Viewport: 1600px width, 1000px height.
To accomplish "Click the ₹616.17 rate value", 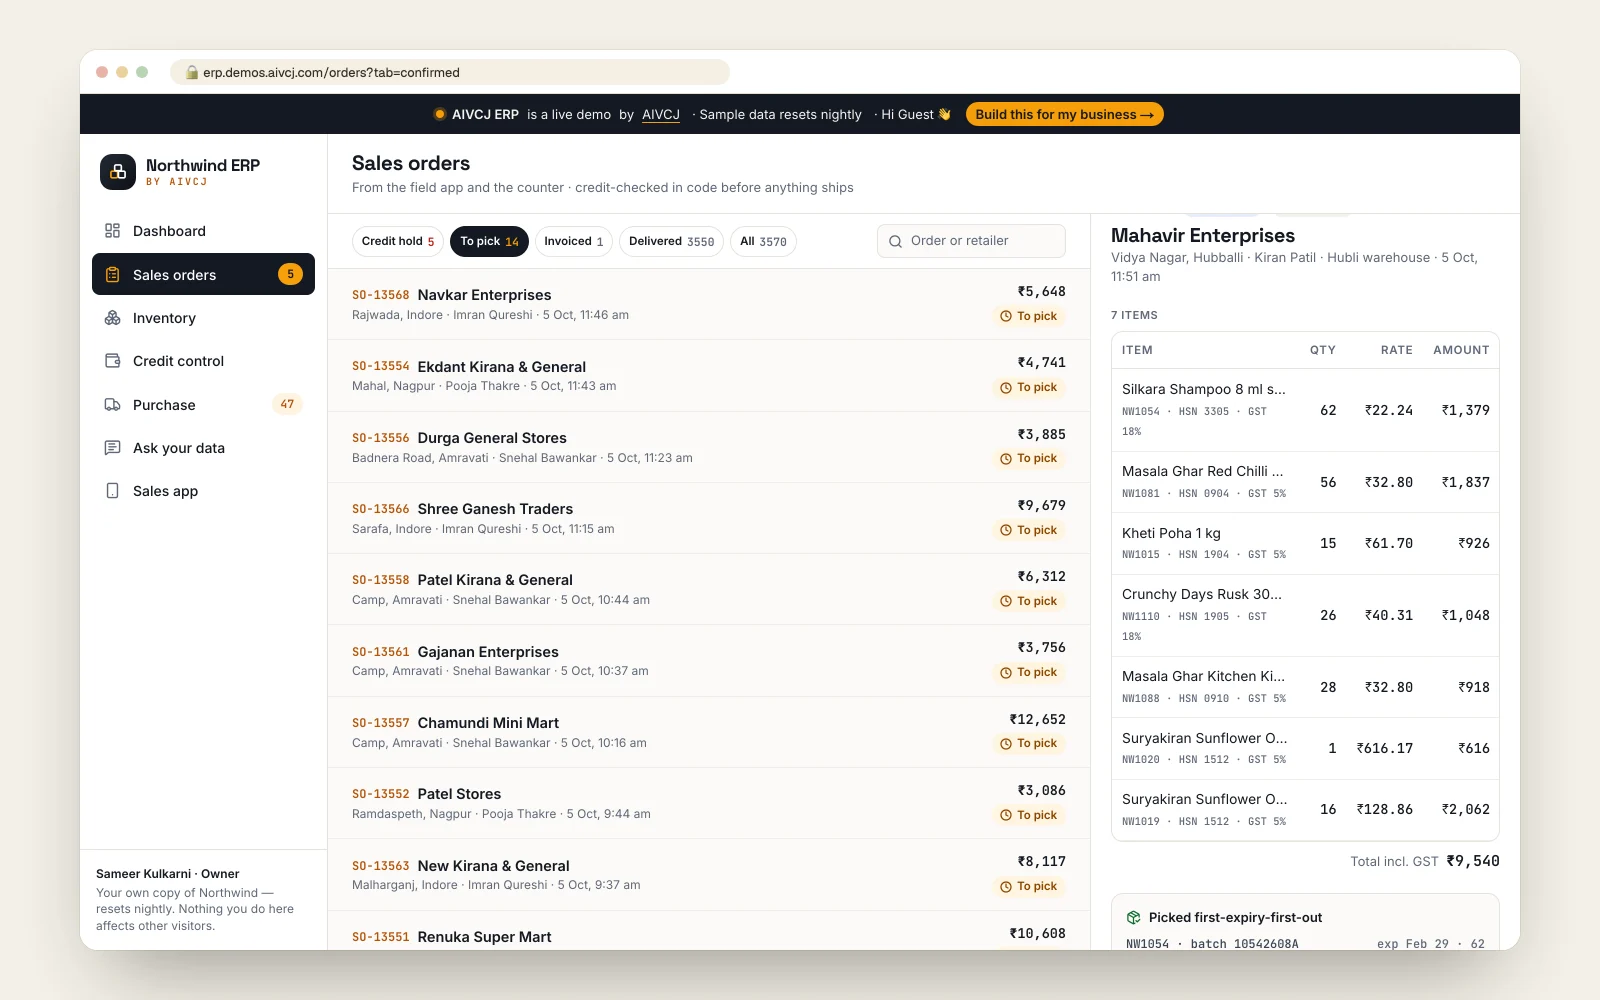I will (x=1384, y=748).
